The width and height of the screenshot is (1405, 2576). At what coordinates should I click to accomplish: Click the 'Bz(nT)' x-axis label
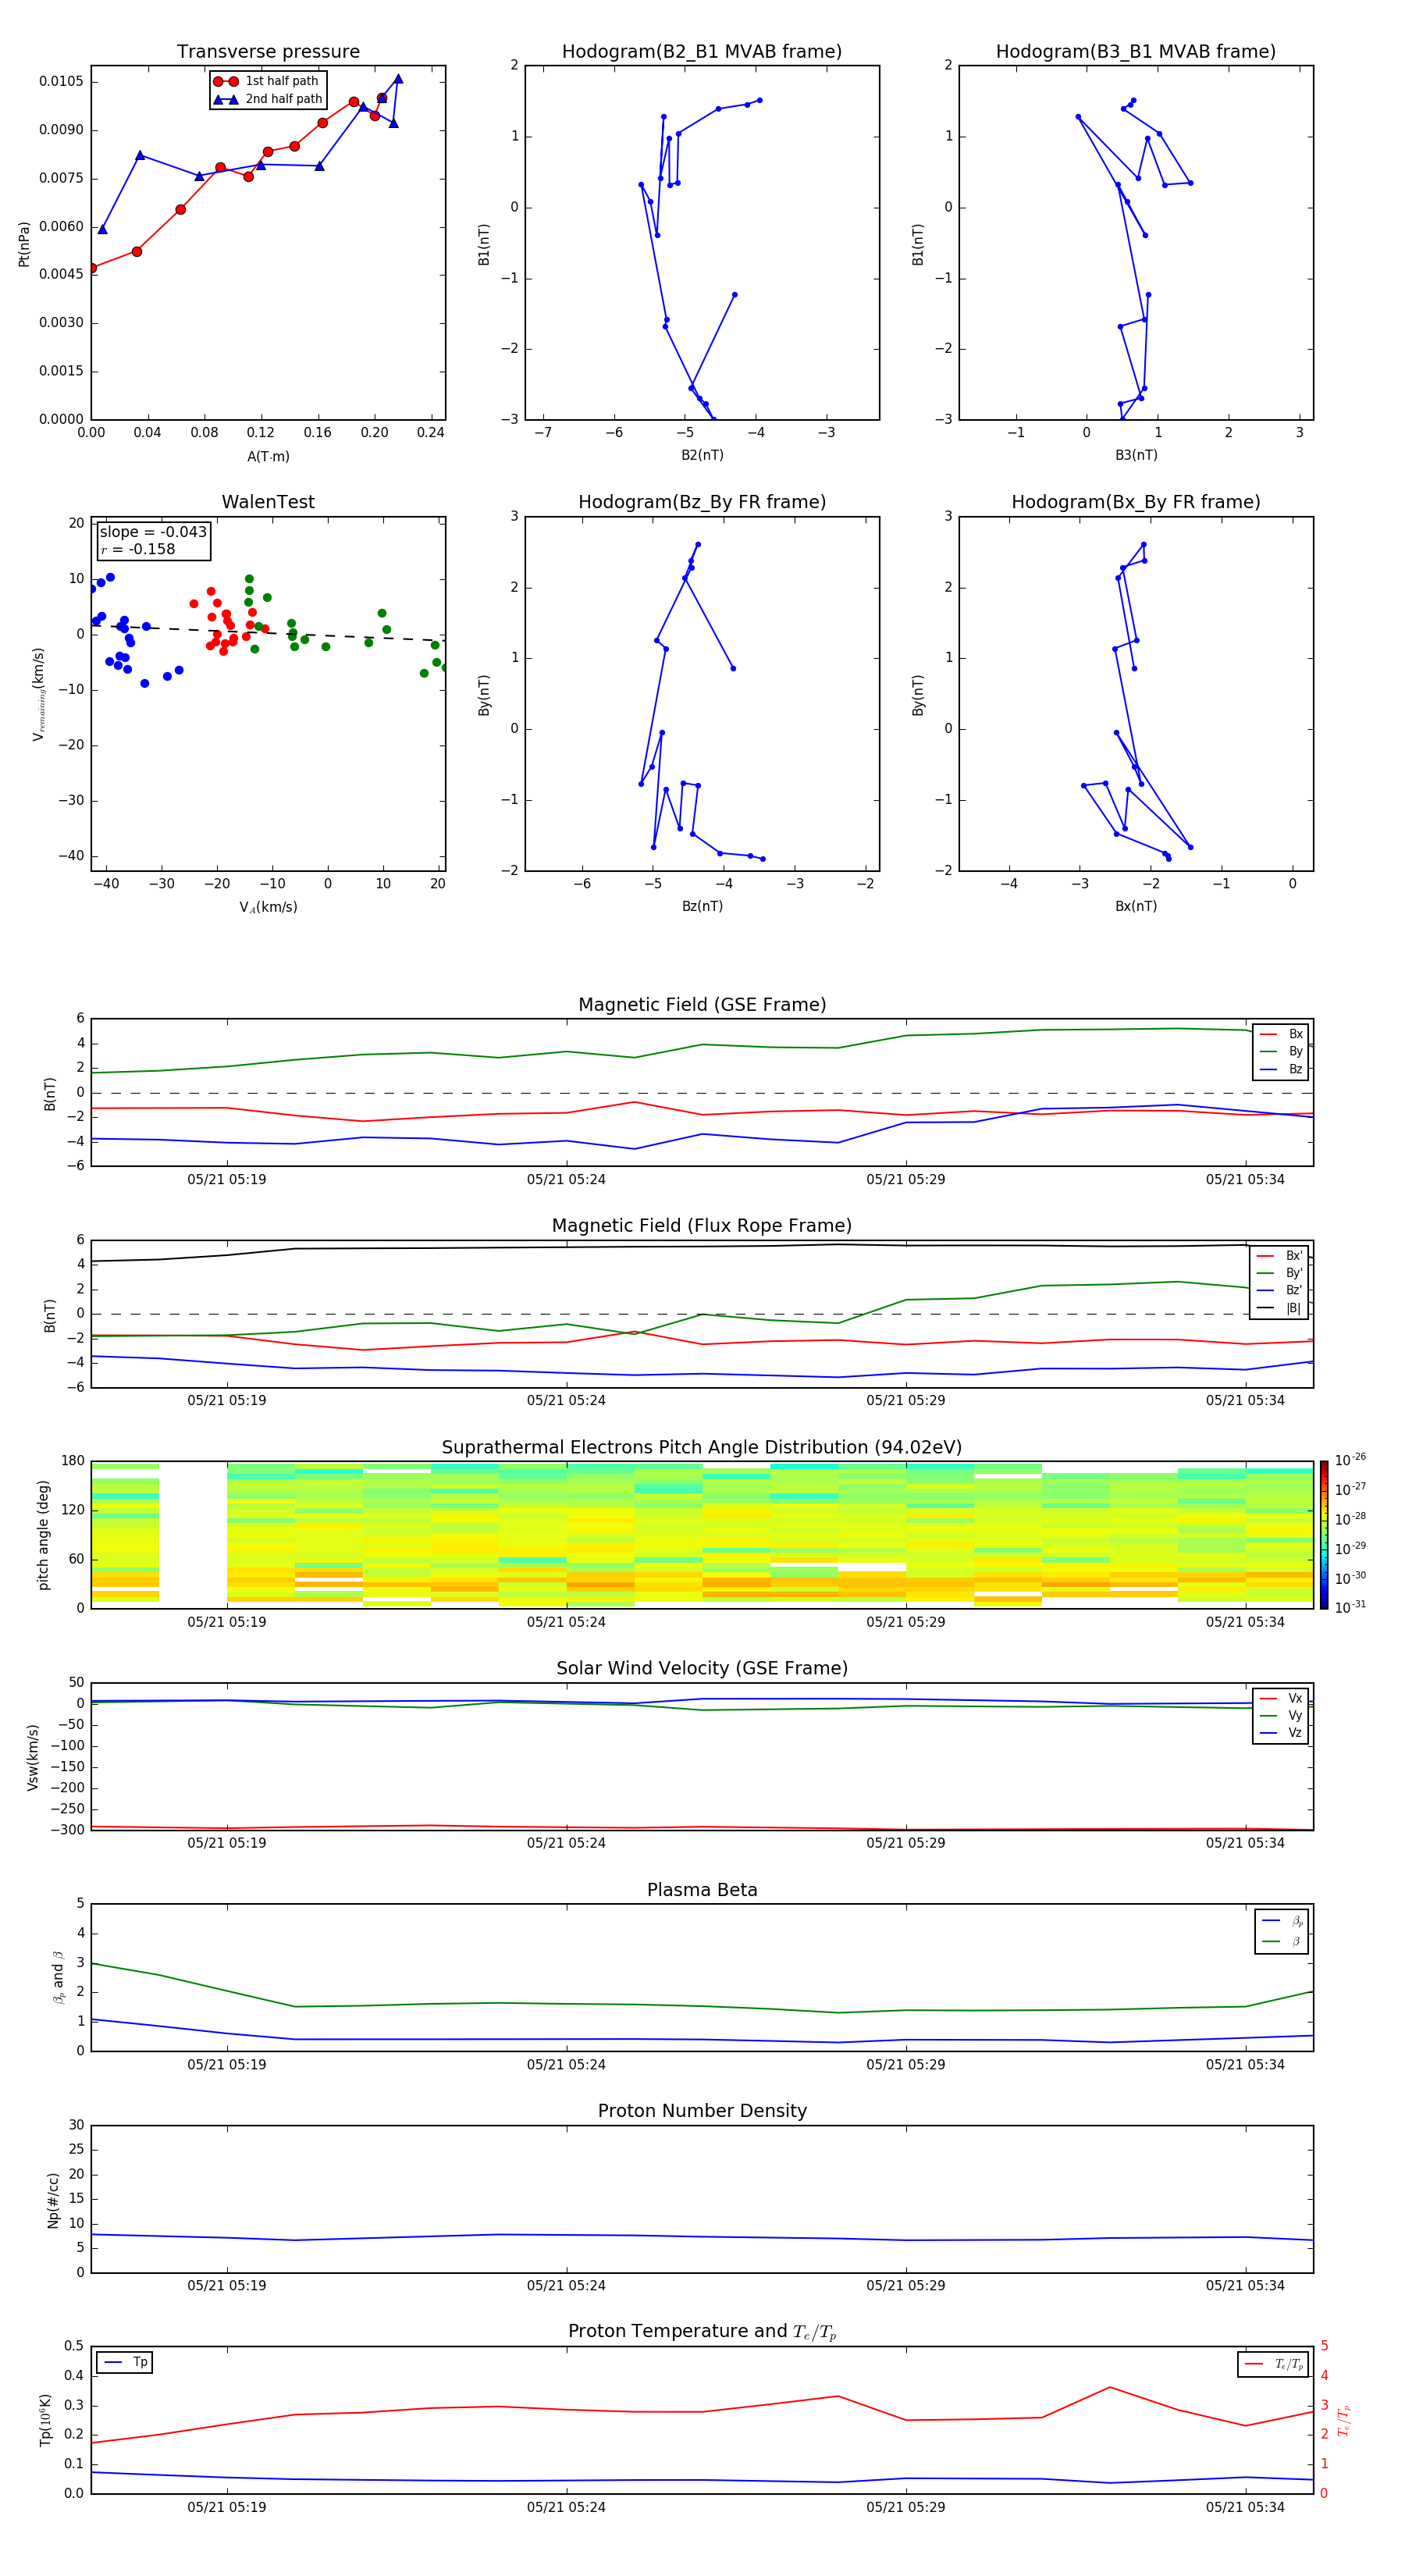coord(702,906)
